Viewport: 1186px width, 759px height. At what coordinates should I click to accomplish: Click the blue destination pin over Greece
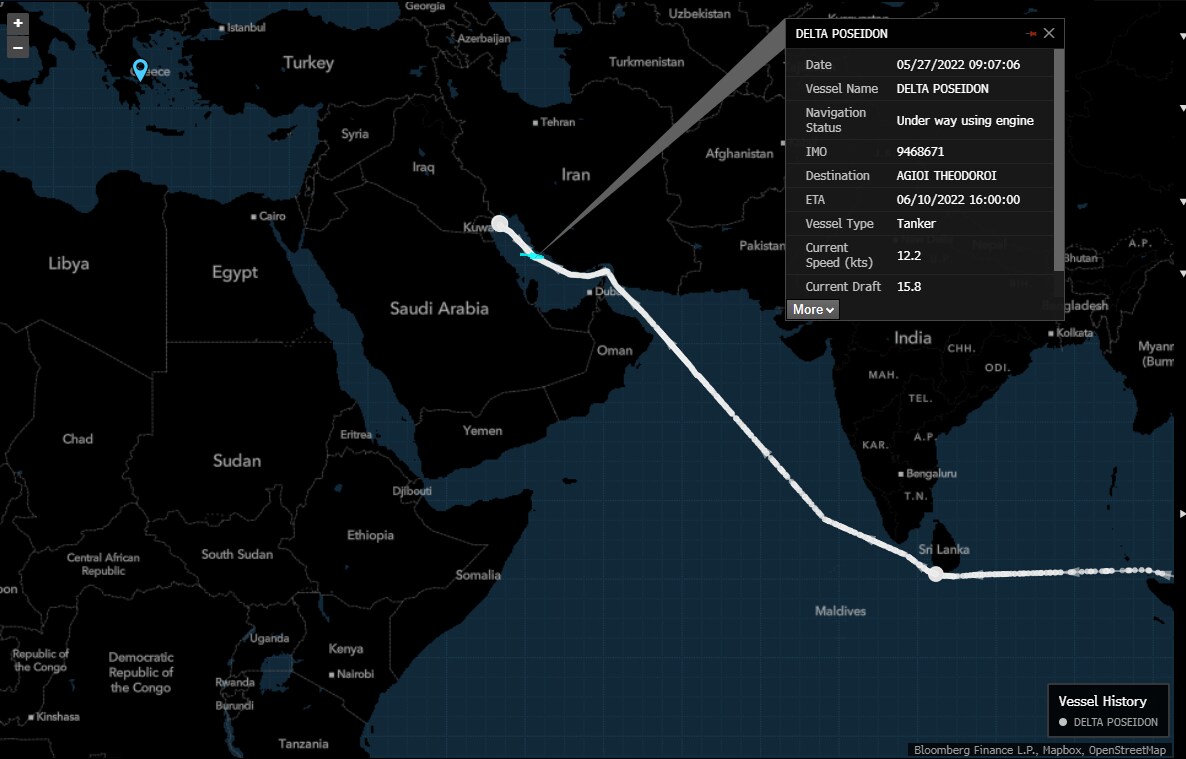tap(140, 70)
